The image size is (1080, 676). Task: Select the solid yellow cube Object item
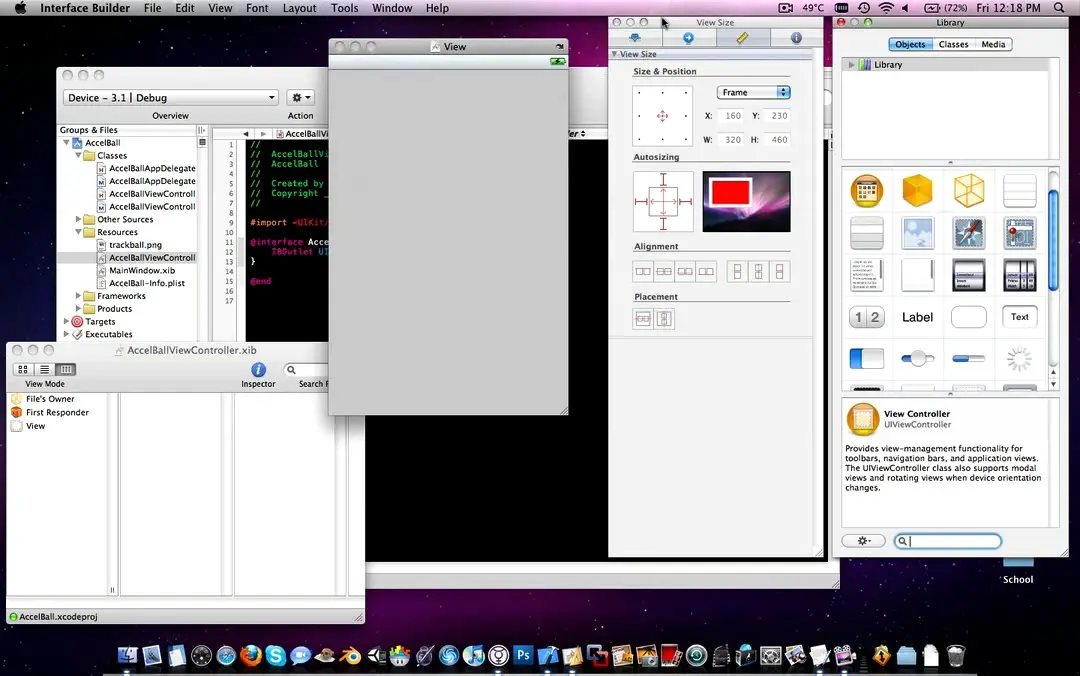pos(917,191)
